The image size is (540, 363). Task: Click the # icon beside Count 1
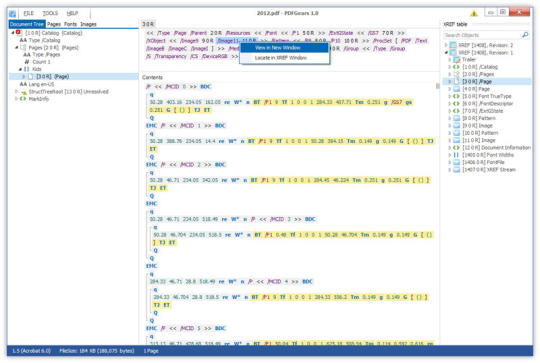(x=27, y=62)
